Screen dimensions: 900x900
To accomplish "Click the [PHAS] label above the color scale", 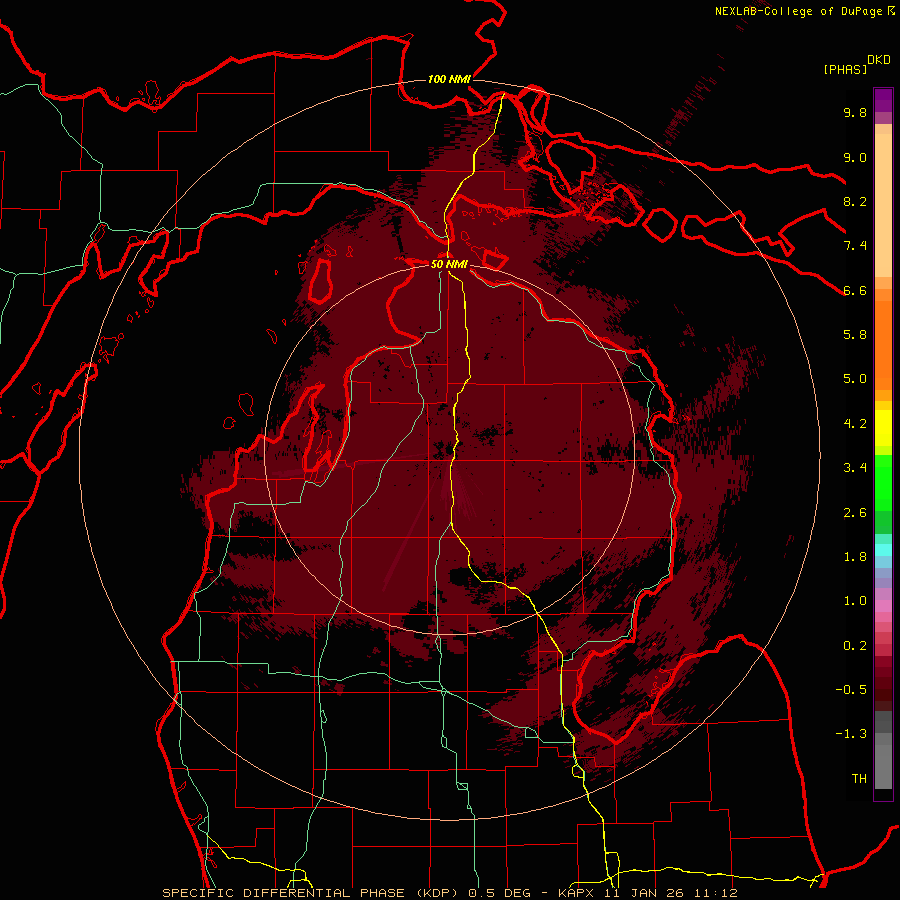I will [845, 69].
